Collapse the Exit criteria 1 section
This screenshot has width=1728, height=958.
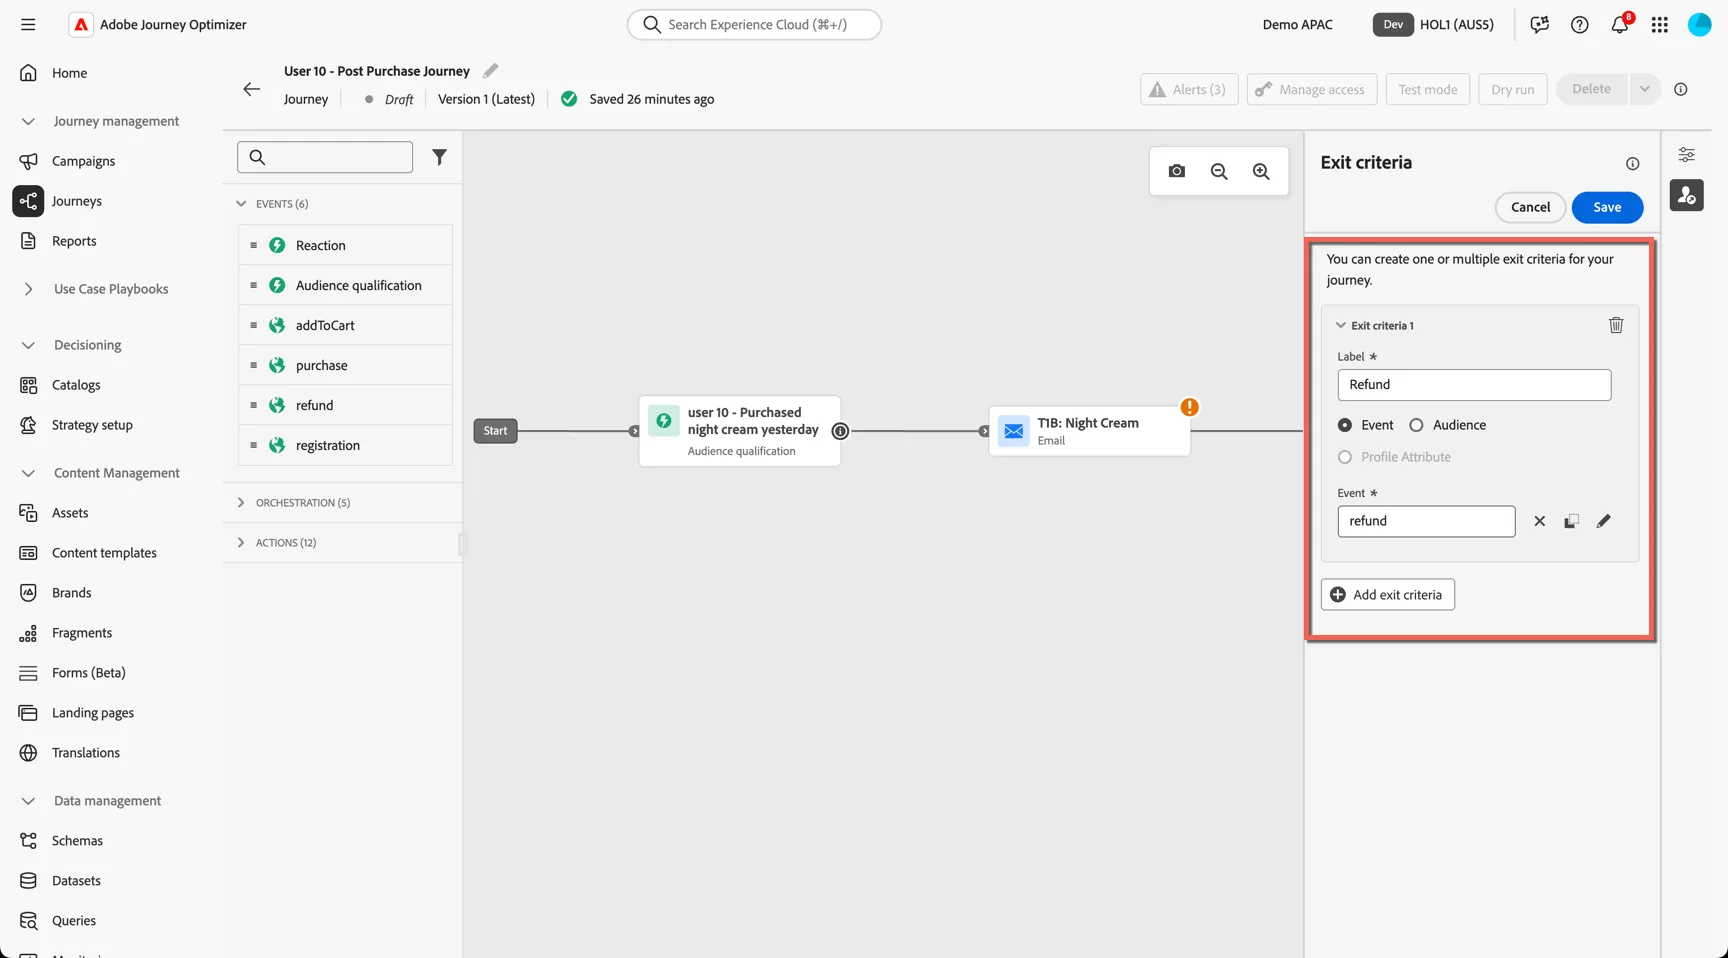pyautogui.click(x=1341, y=325)
